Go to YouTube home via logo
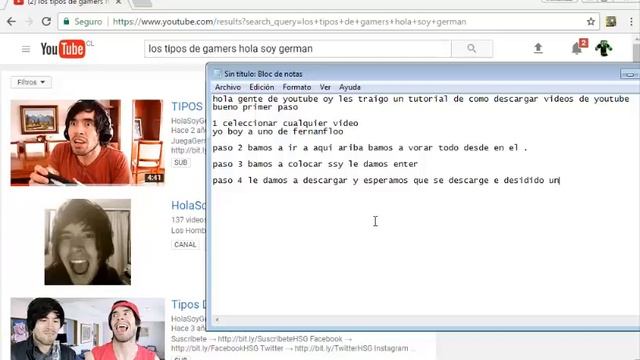This screenshot has width=640, height=360. (63, 49)
